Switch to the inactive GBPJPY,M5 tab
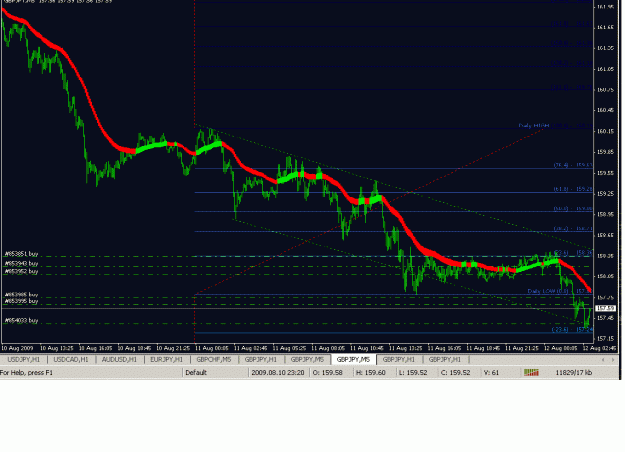 pyautogui.click(x=307, y=360)
